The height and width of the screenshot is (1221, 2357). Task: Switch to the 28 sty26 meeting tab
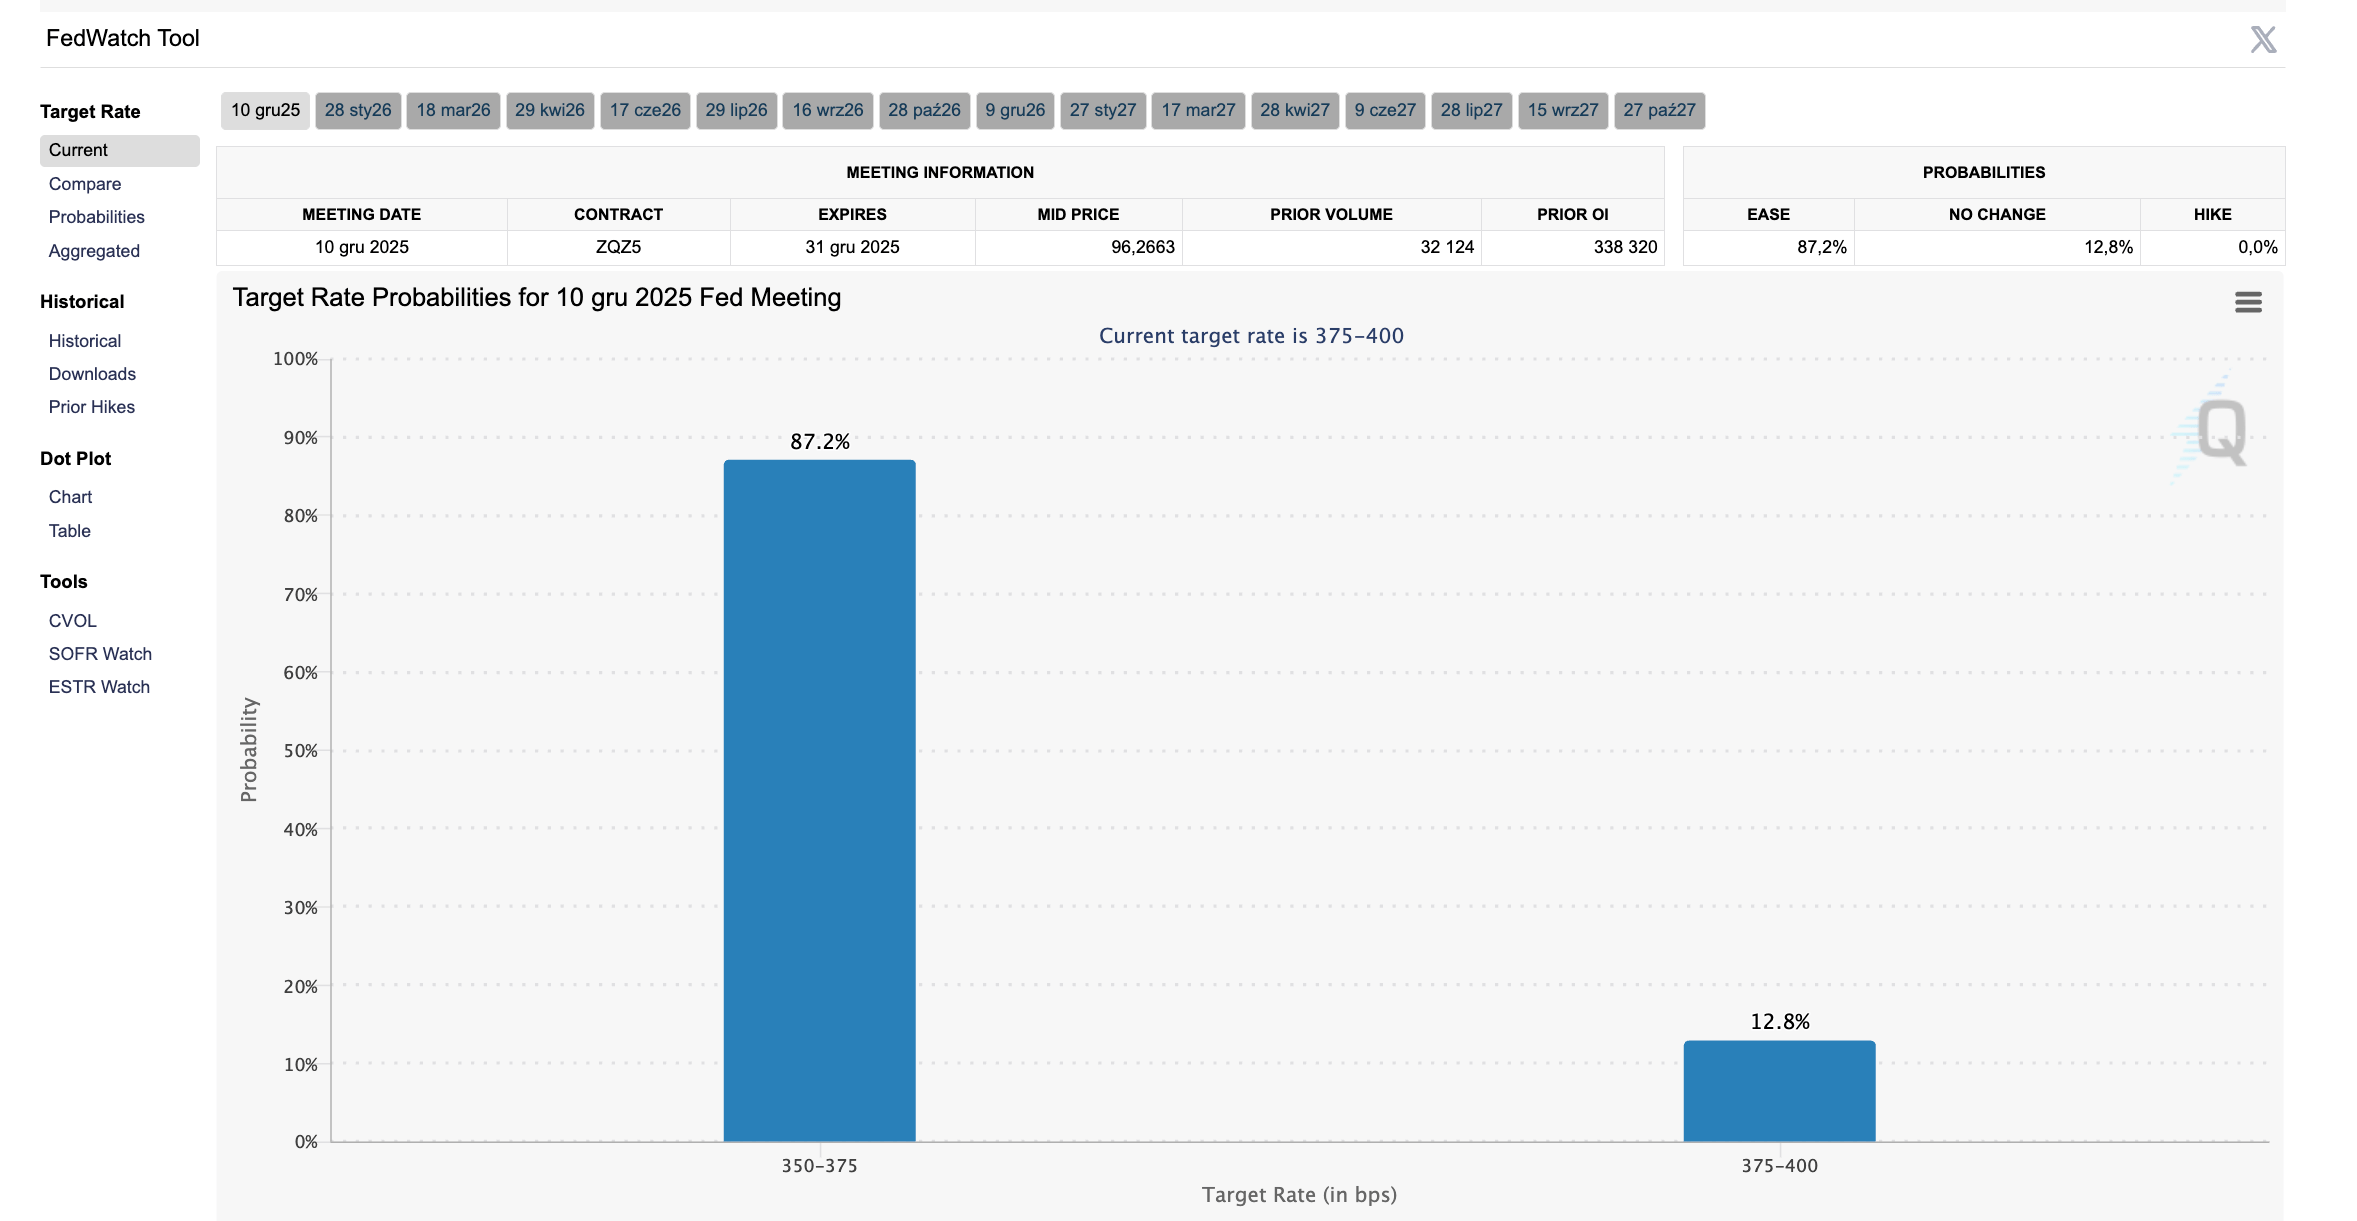(358, 110)
